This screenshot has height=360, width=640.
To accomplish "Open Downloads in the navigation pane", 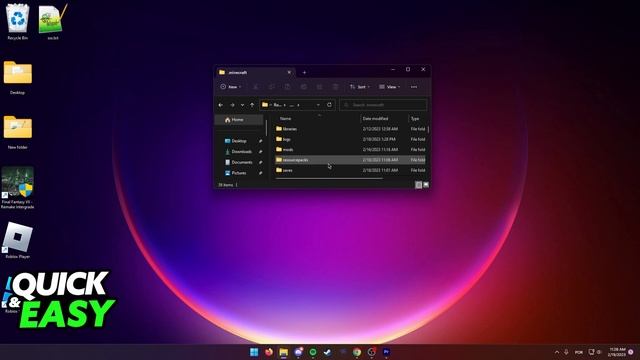I will pos(242,151).
